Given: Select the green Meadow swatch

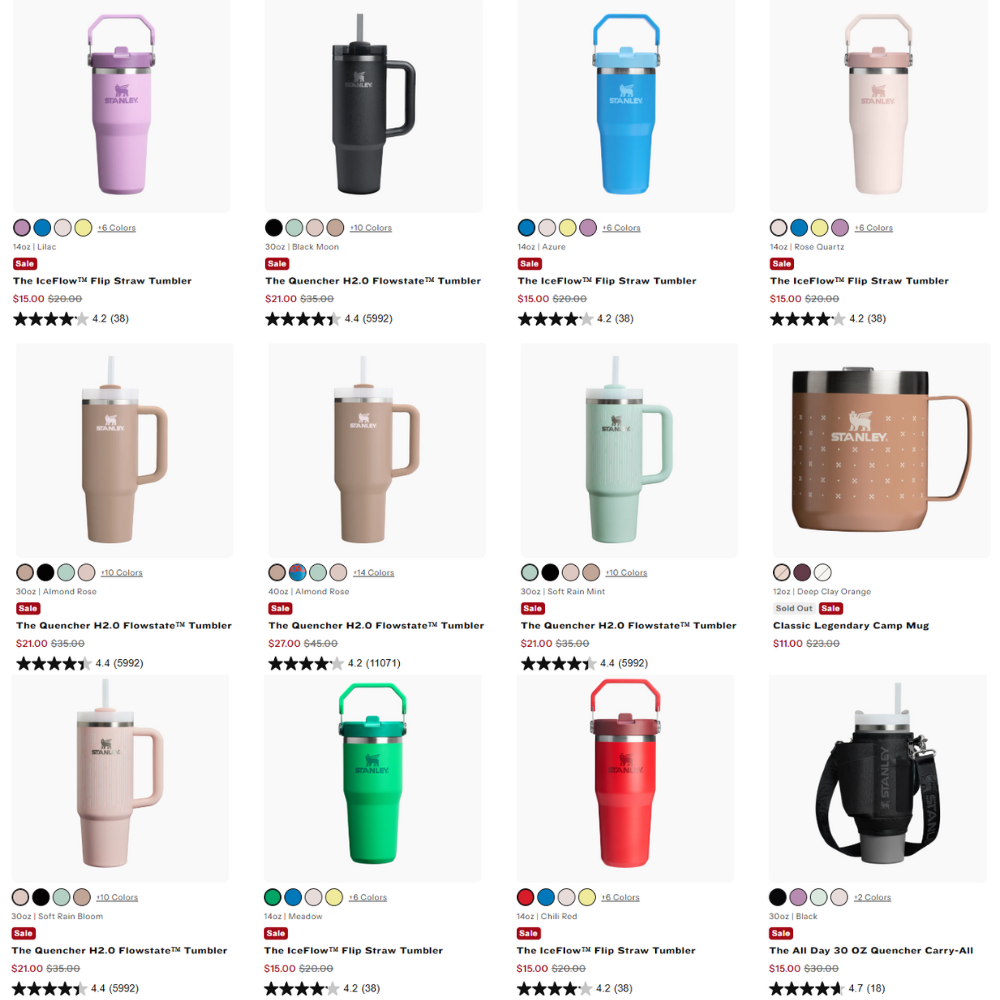Looking at the screenshot, I should point(272,897).
